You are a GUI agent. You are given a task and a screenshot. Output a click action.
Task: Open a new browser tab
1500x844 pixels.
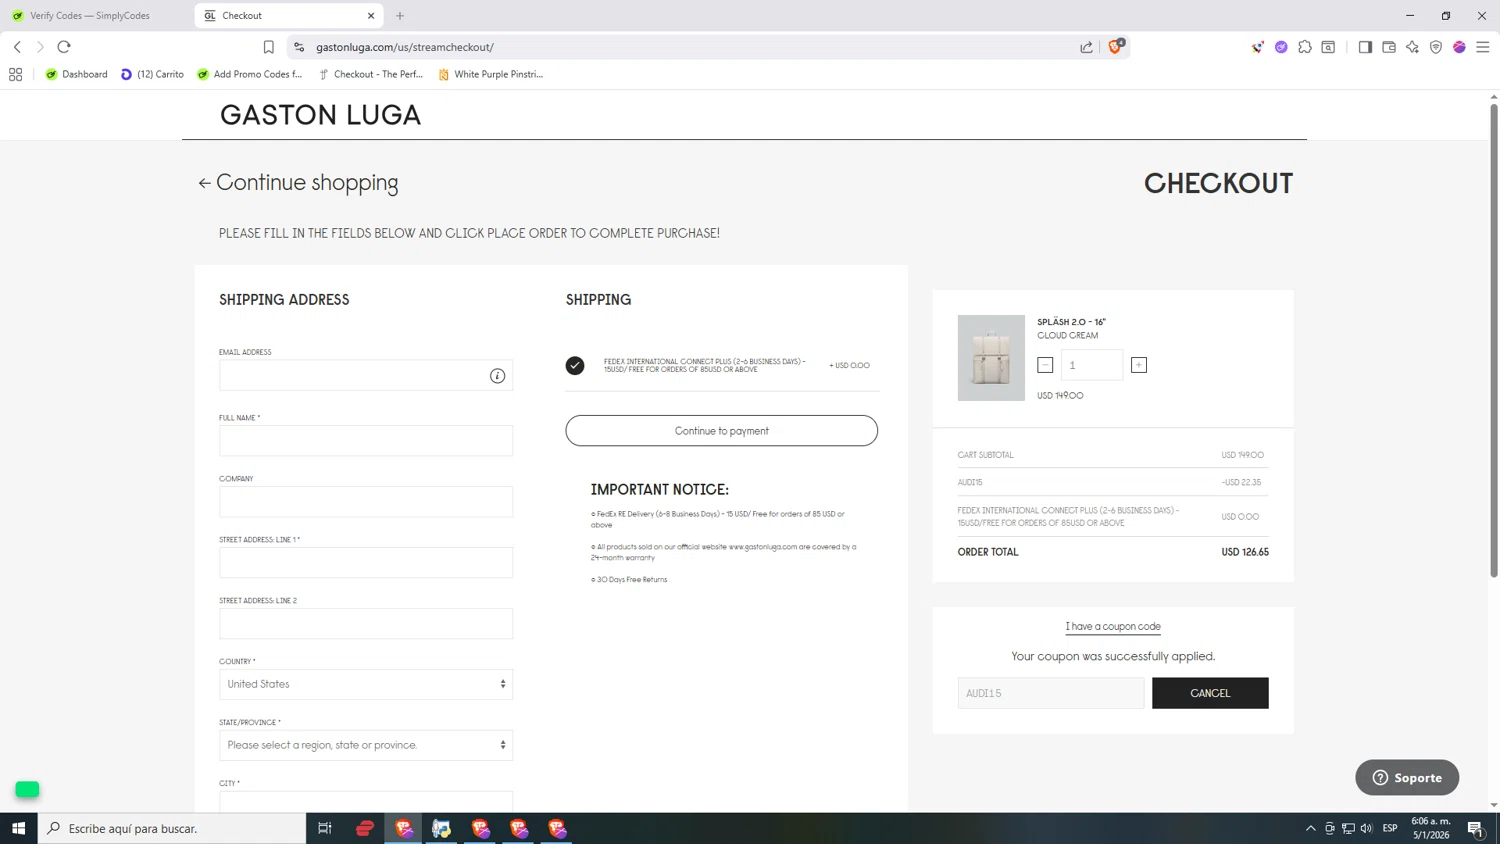[400, 16]
